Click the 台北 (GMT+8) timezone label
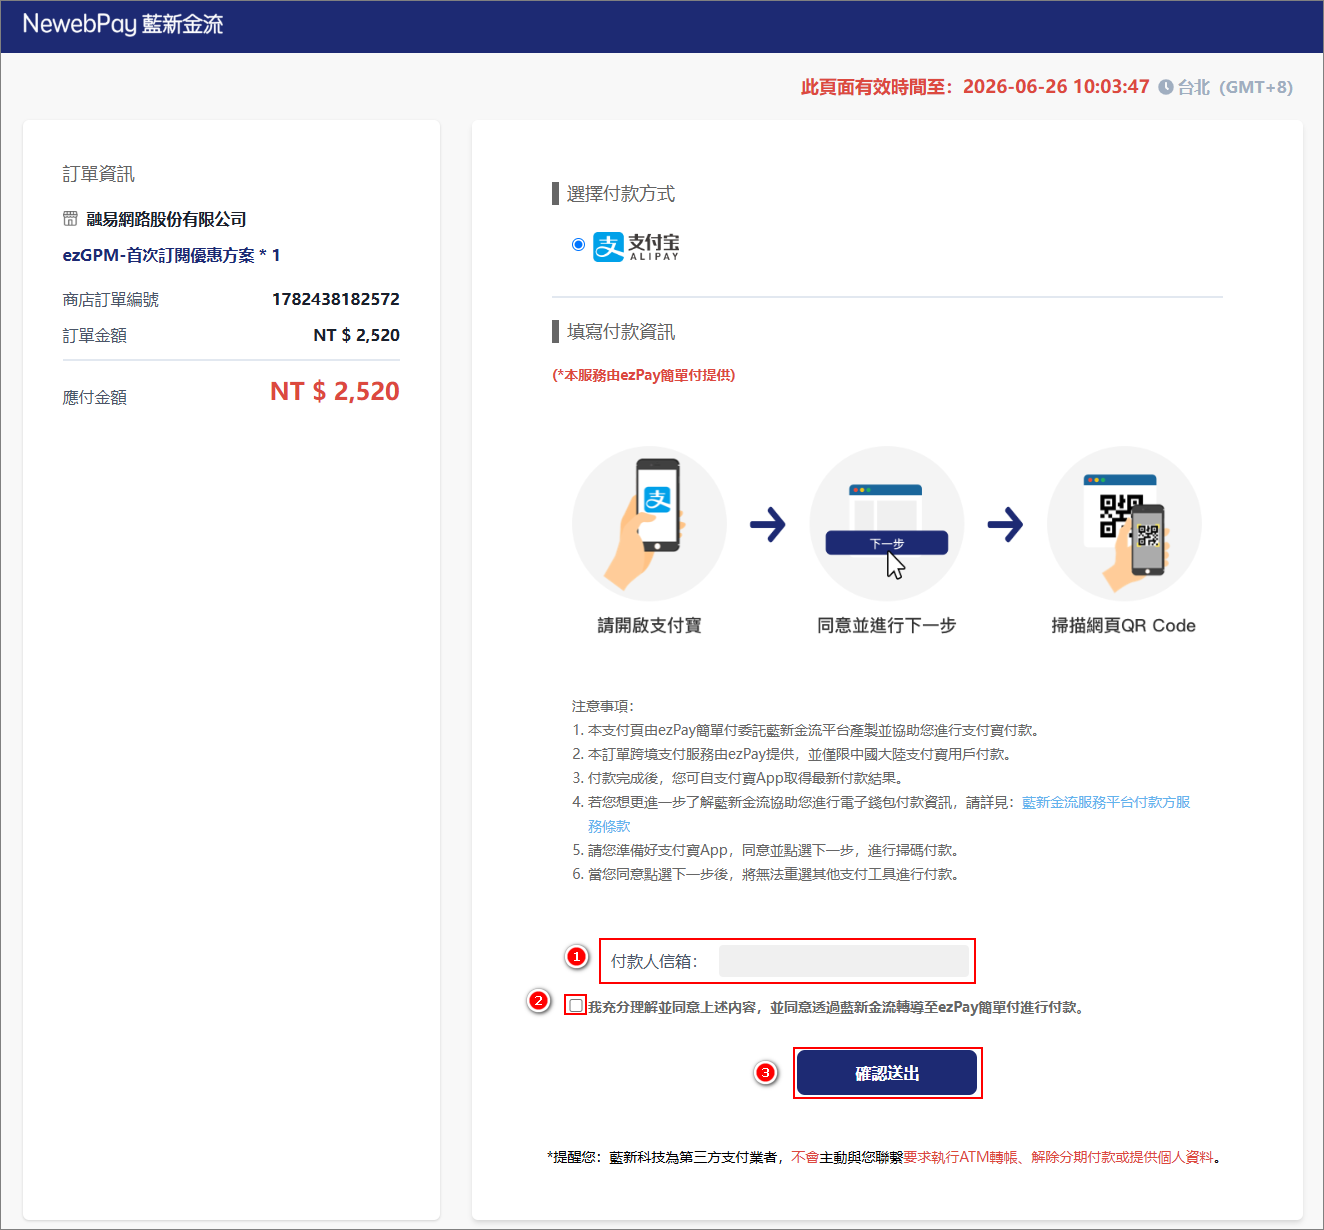 click(x=1235, y=87)
